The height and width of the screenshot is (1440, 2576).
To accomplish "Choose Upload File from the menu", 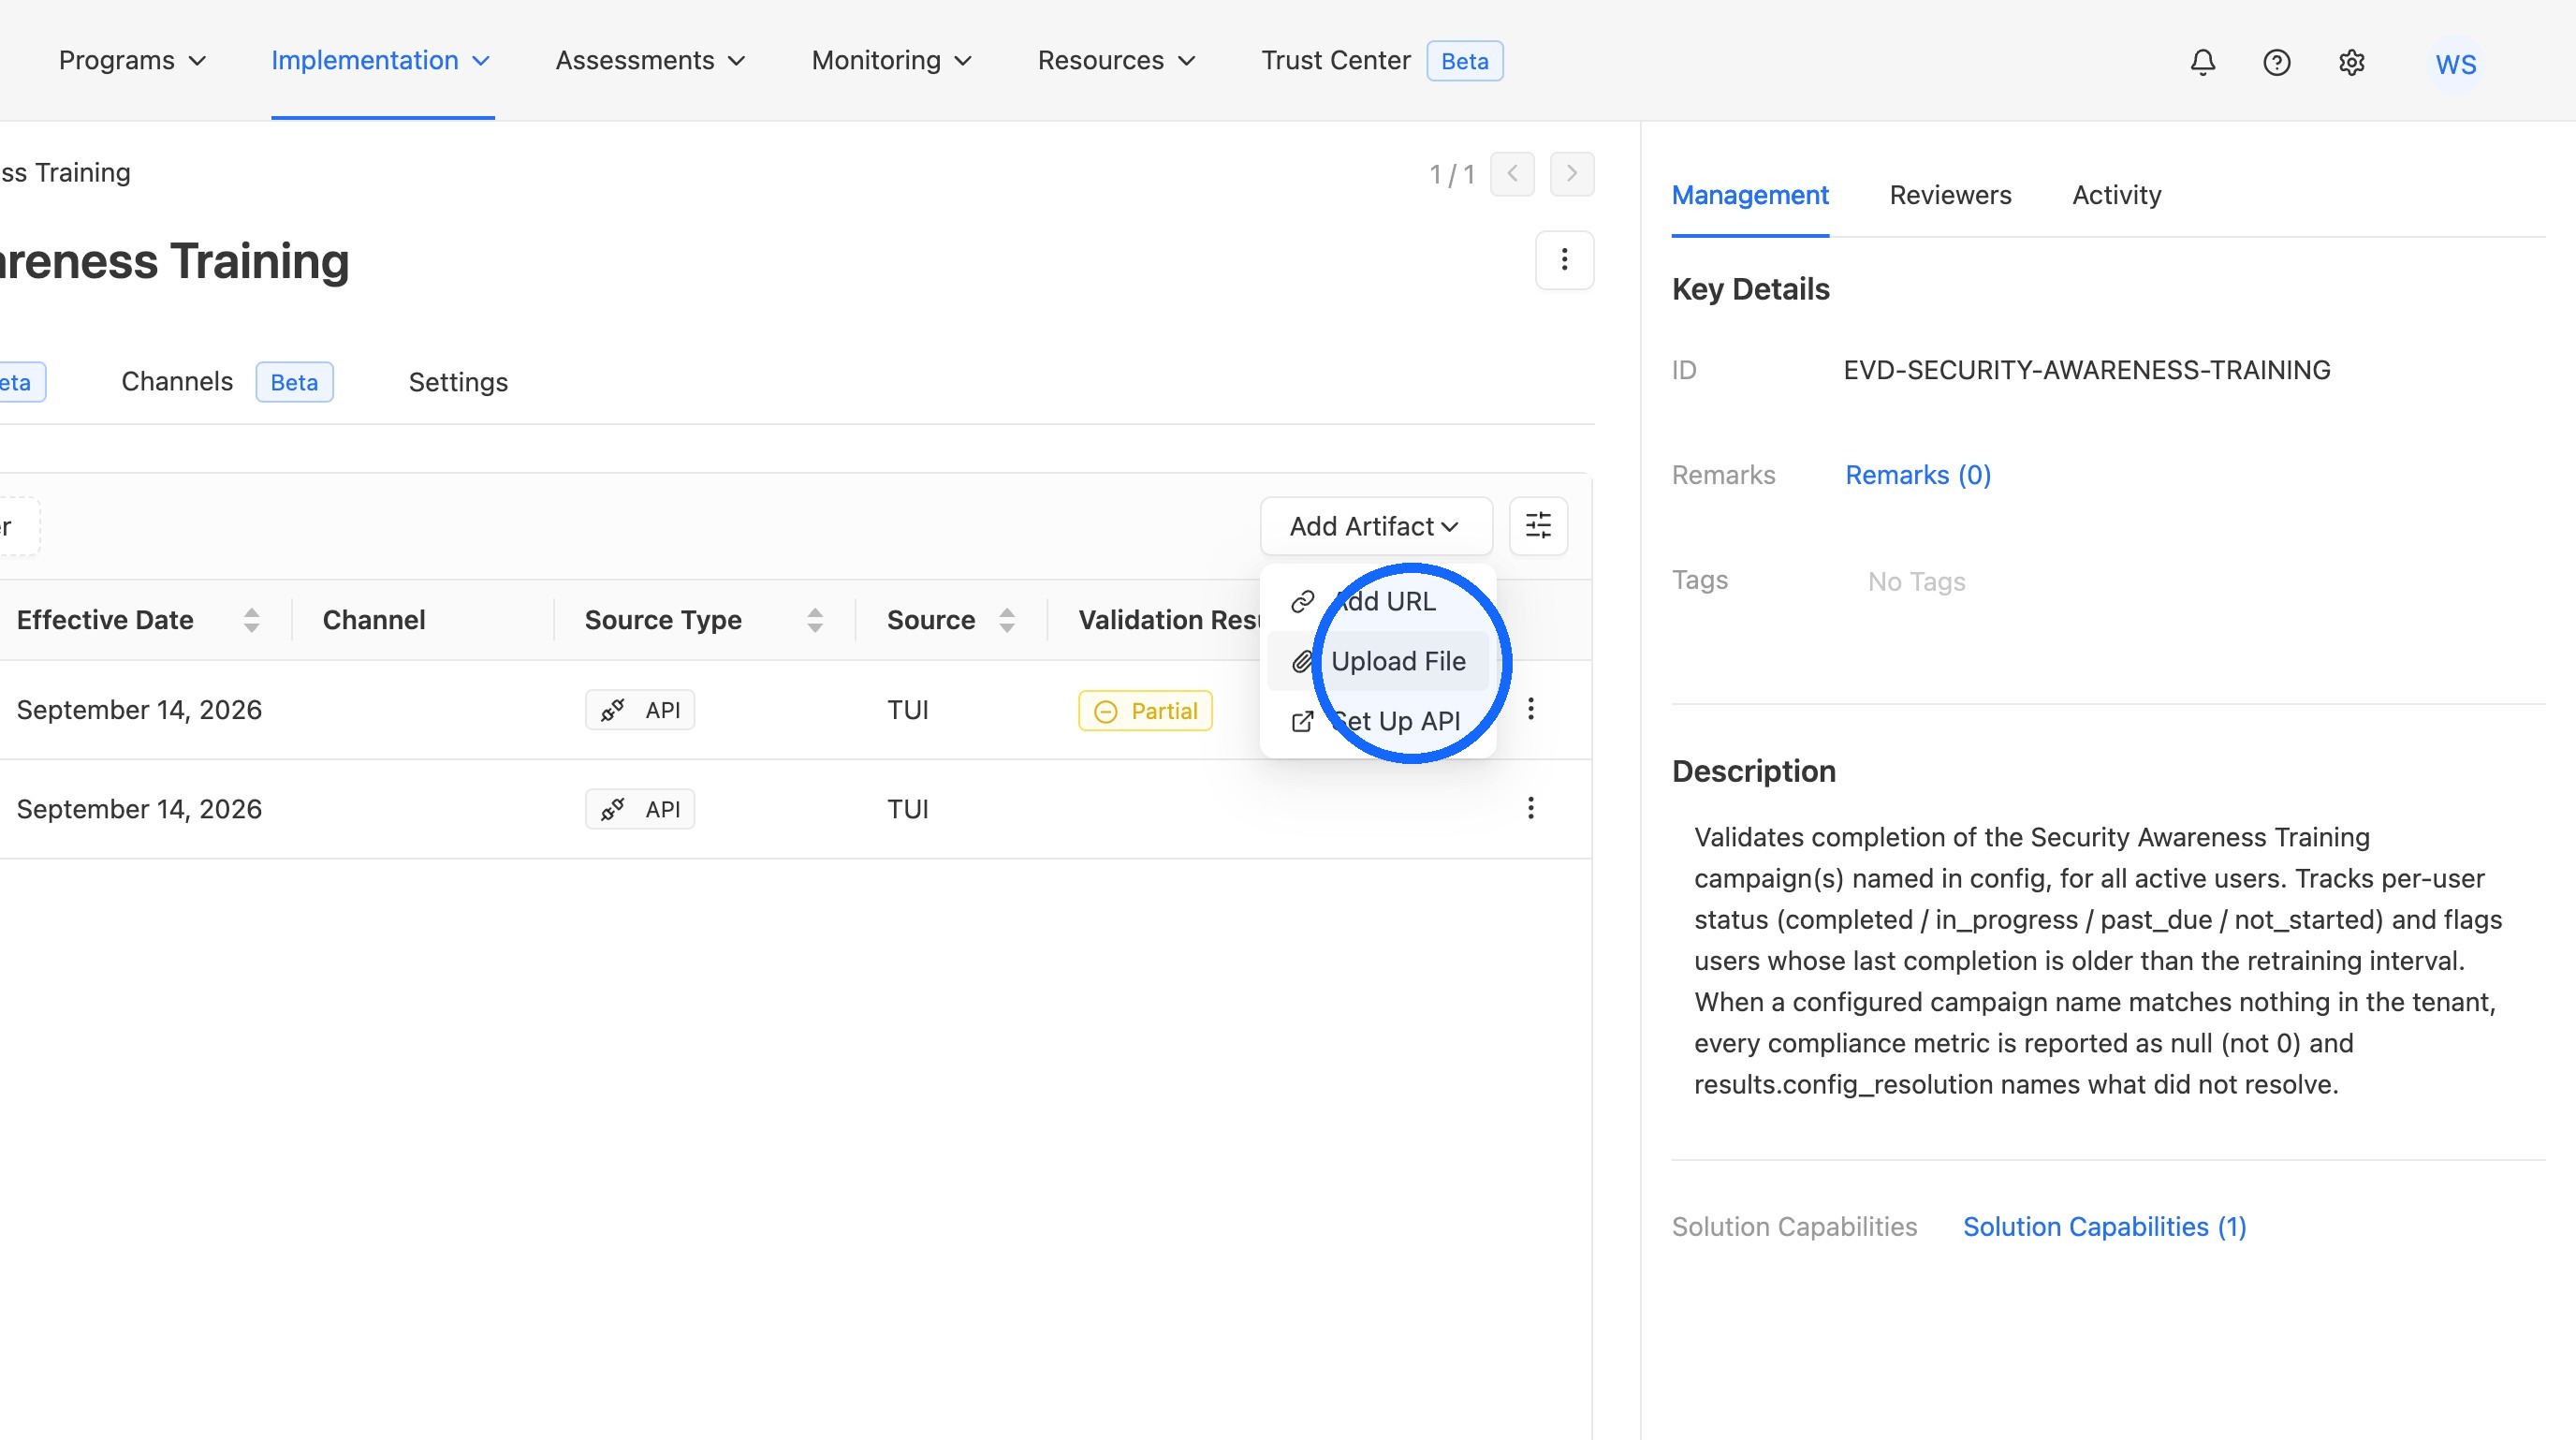I will click(1378, 661).
